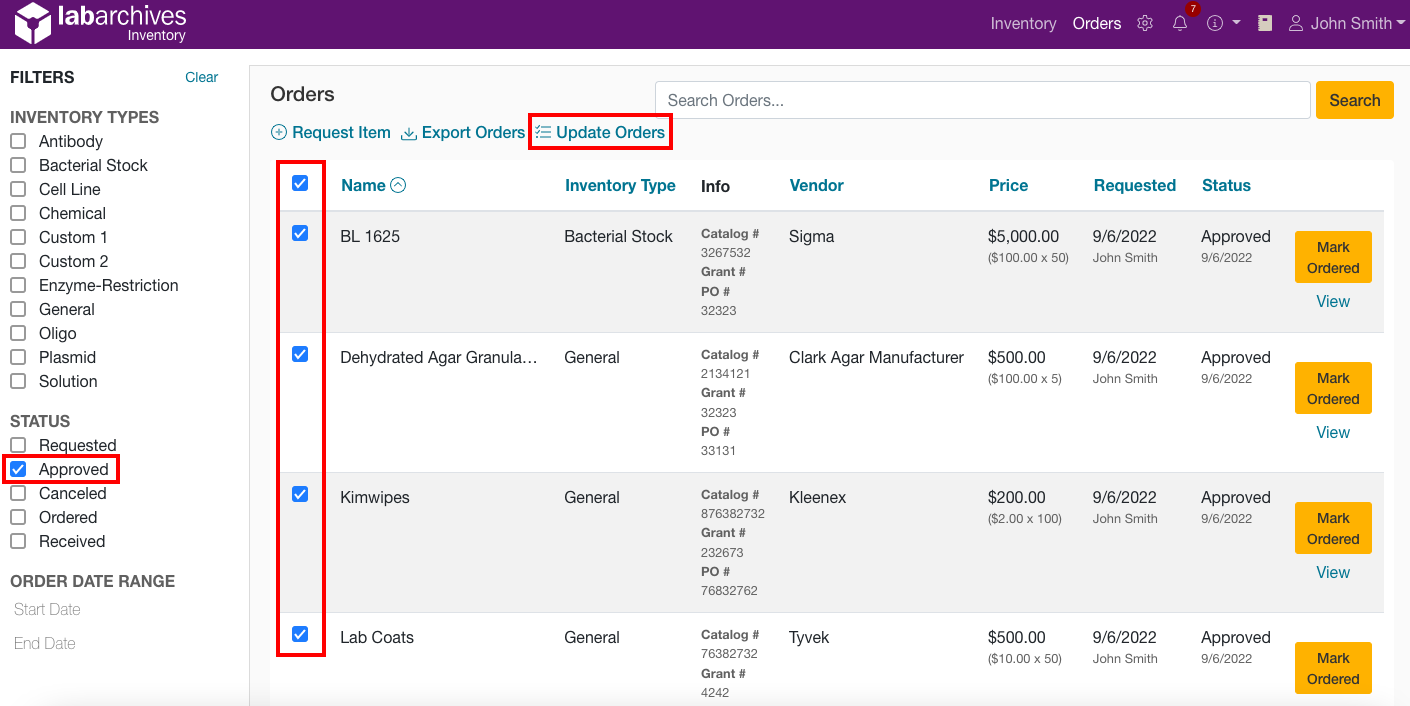Screen dimensions: 1410x706
Task: Open the LabArchives notebook icon
Action: (1263, 22)
